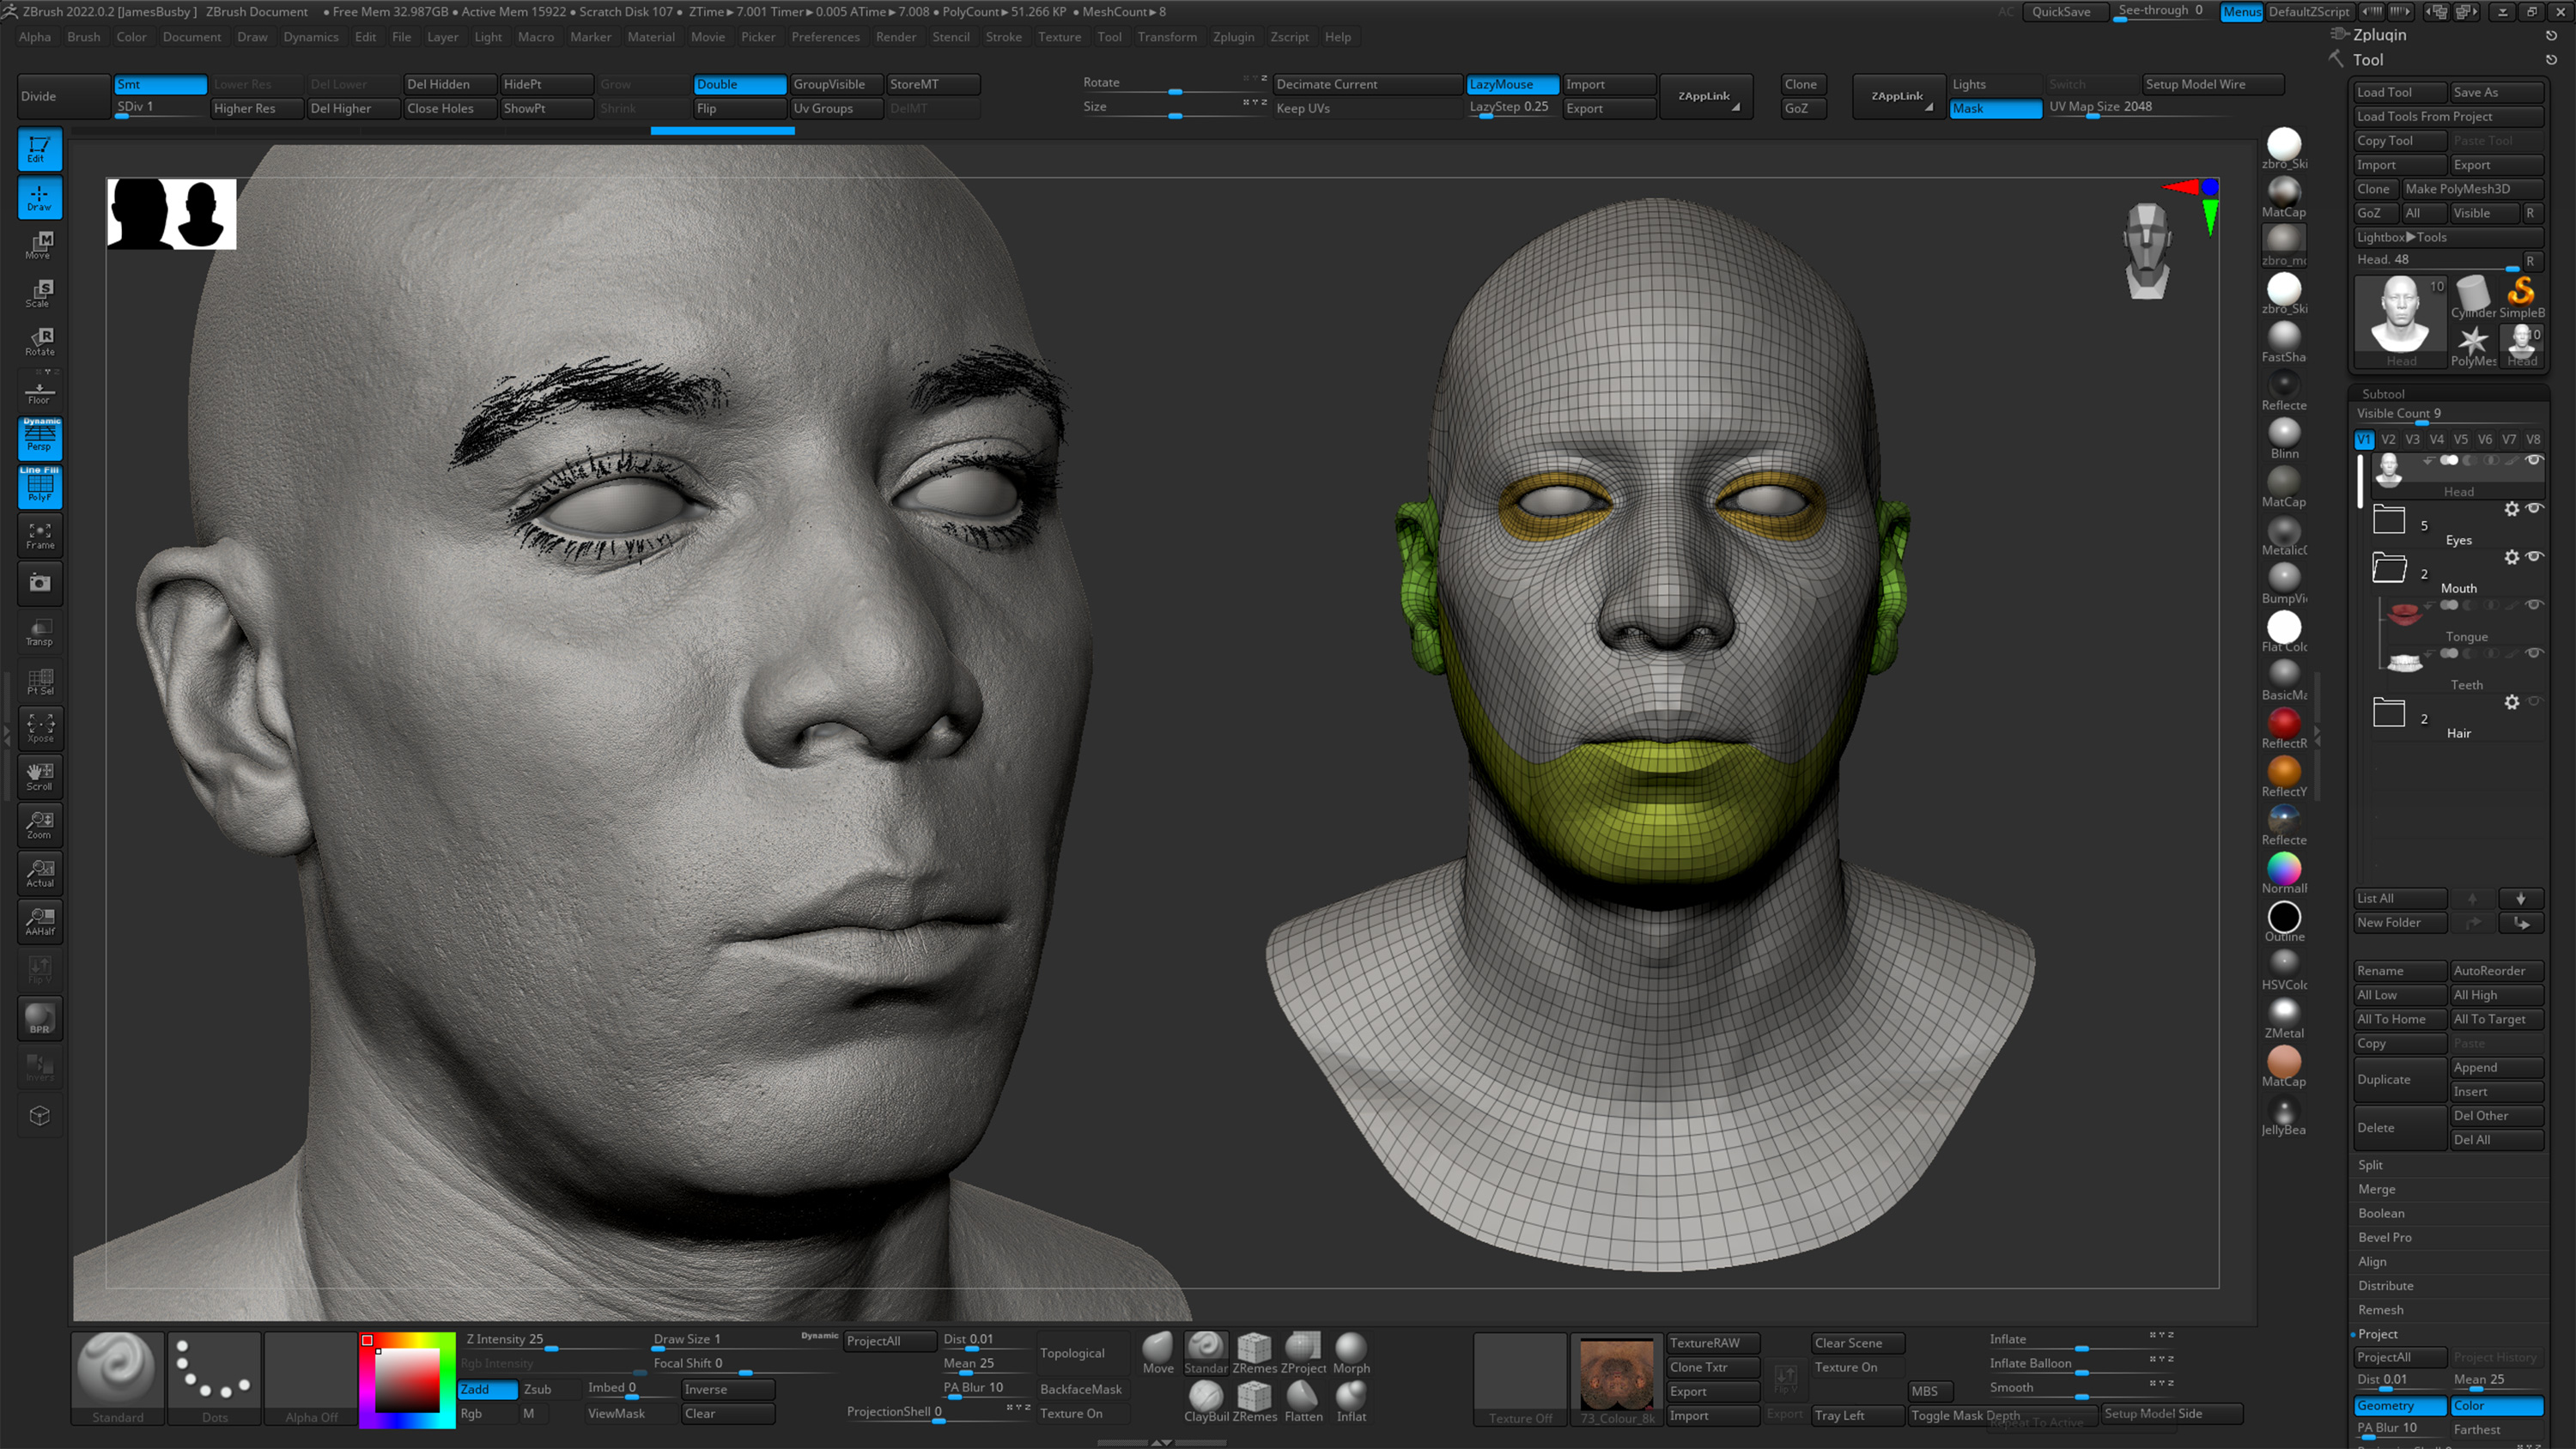Expand the Eyes subtool folder
The height and width of the screenshot is (1449, 2576).
click(2390, 520)
